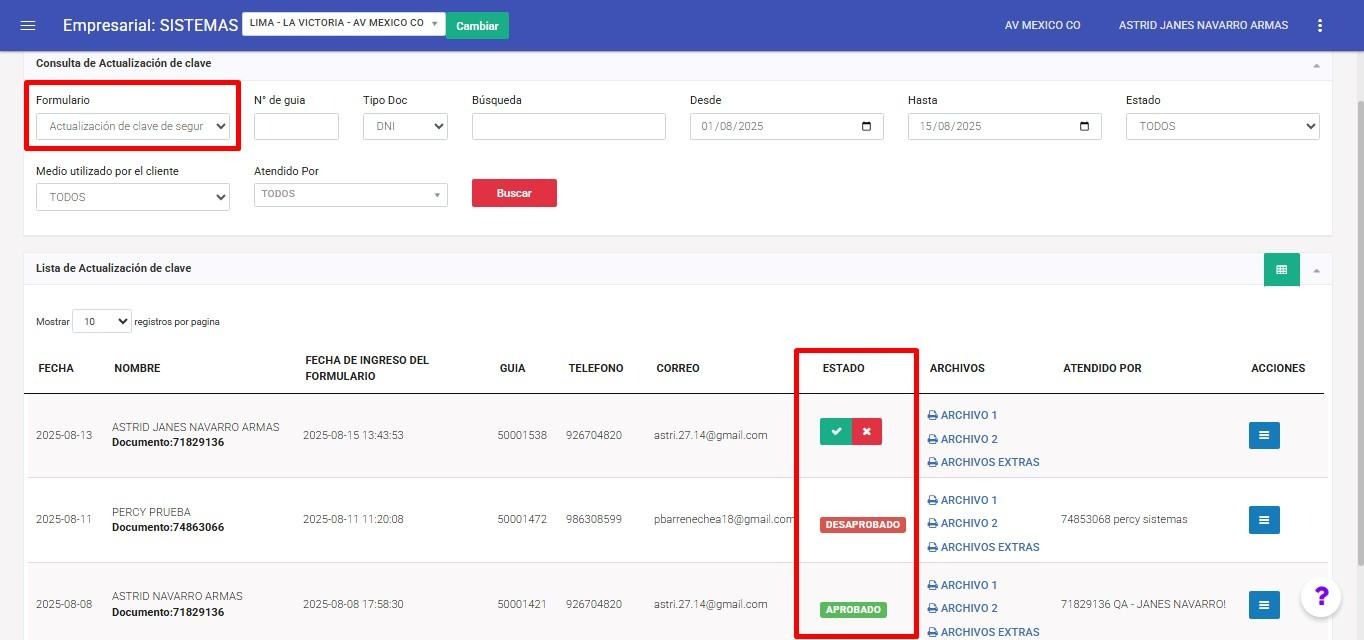Click the green export table icon
Screen dimensions: 1364x640
click(x=1281, y=269)
